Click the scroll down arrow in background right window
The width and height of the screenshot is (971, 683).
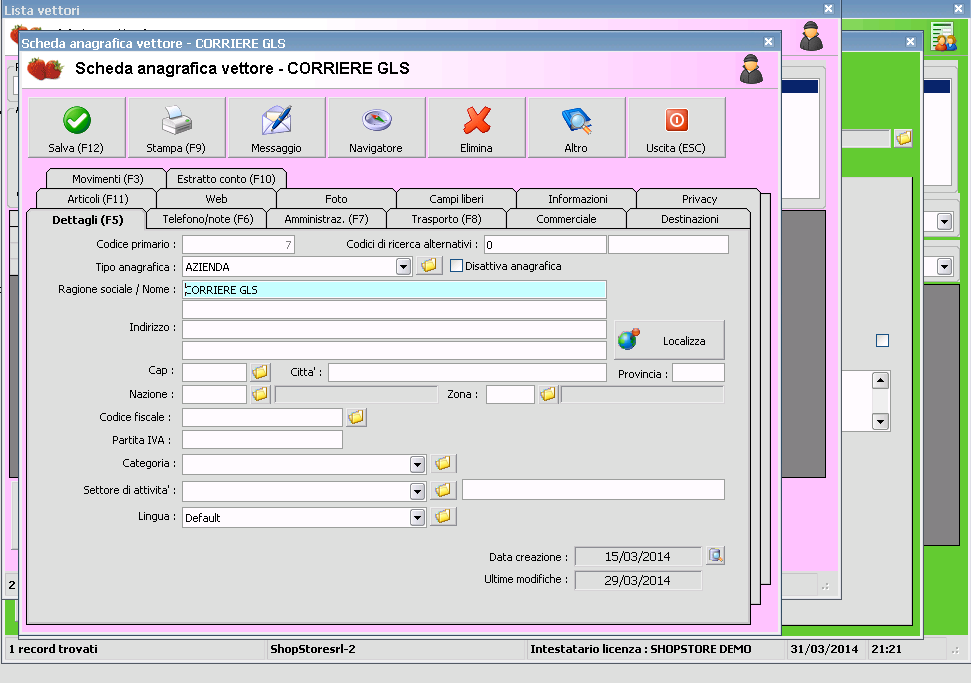pos(880,422)
